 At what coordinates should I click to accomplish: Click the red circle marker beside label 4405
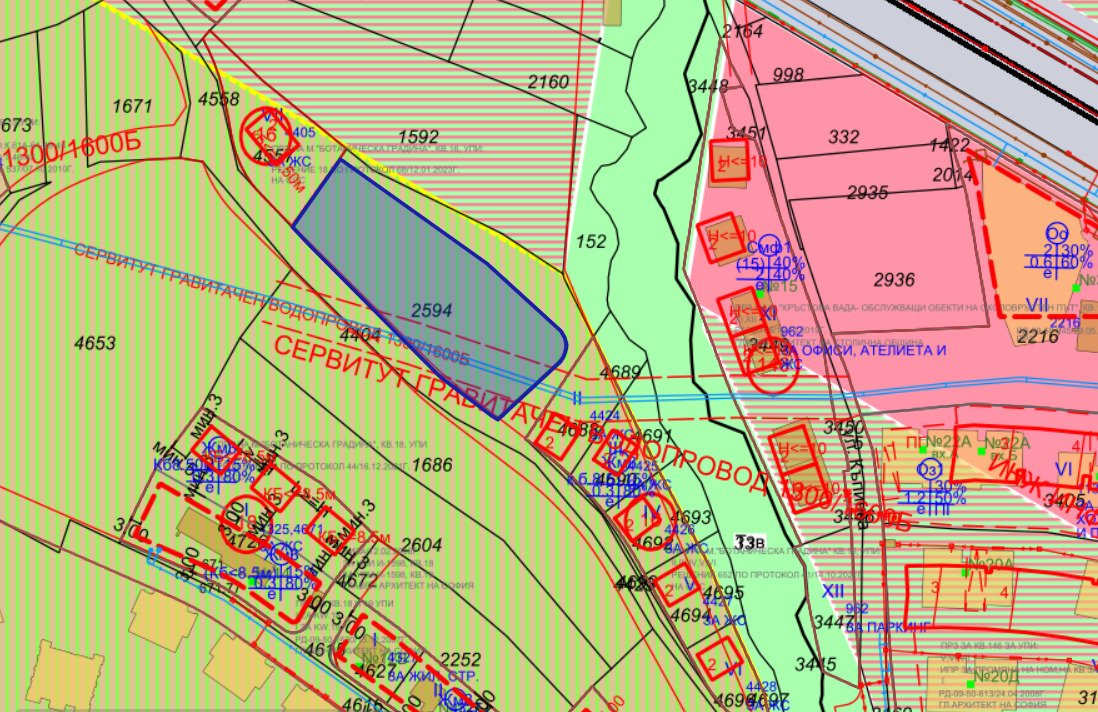(x=264, y=133)
